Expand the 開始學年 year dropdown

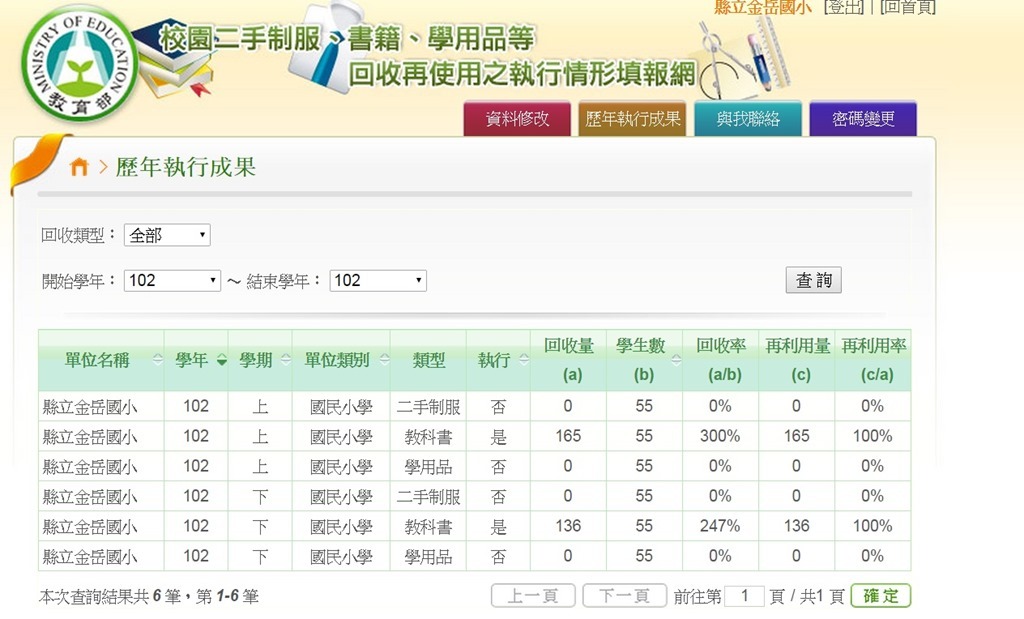(x=172, y=281)
